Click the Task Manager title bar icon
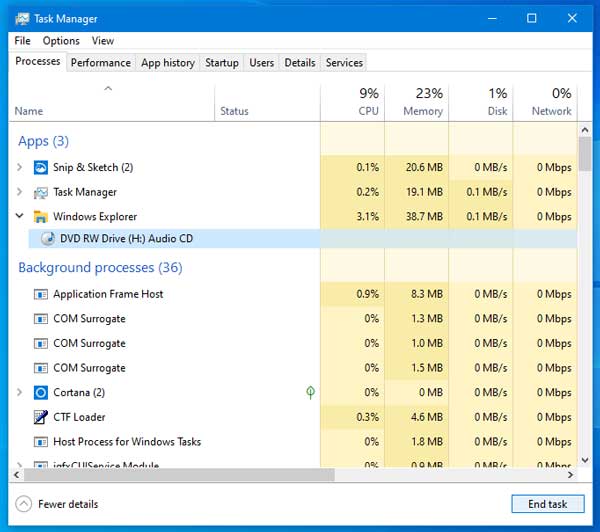Screen dimensions: 600x532 click(x=22, y=19)
